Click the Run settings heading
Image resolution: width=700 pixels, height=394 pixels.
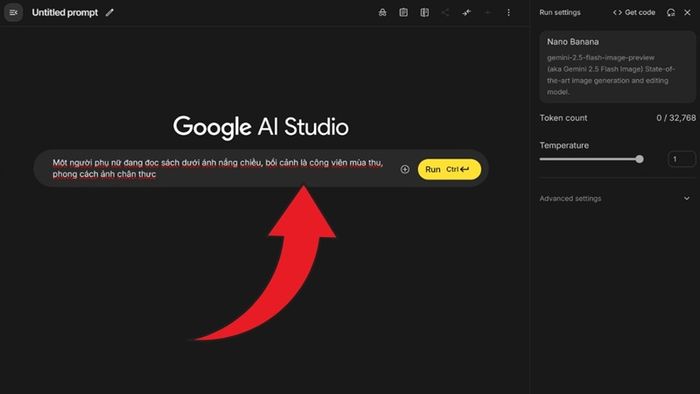(560, 12)
